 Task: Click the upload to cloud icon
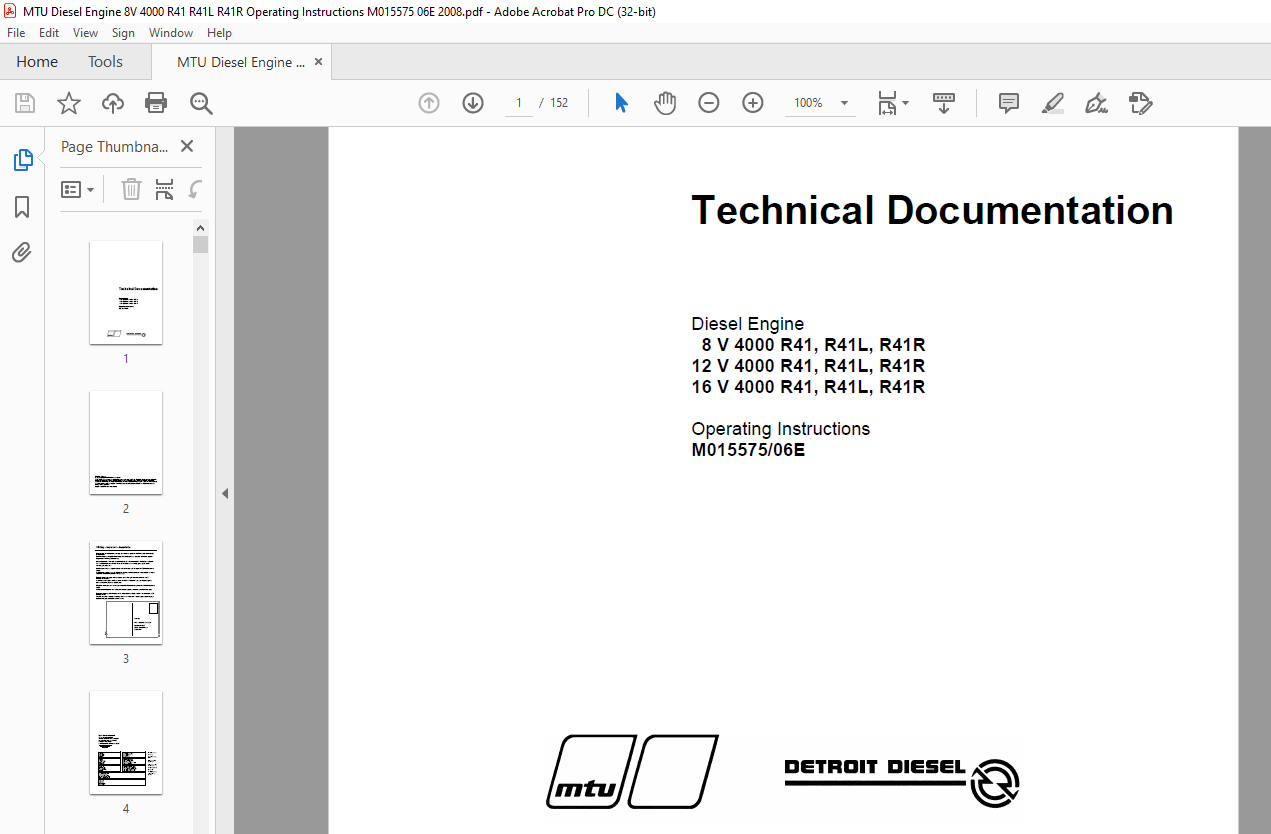point(113,103)
